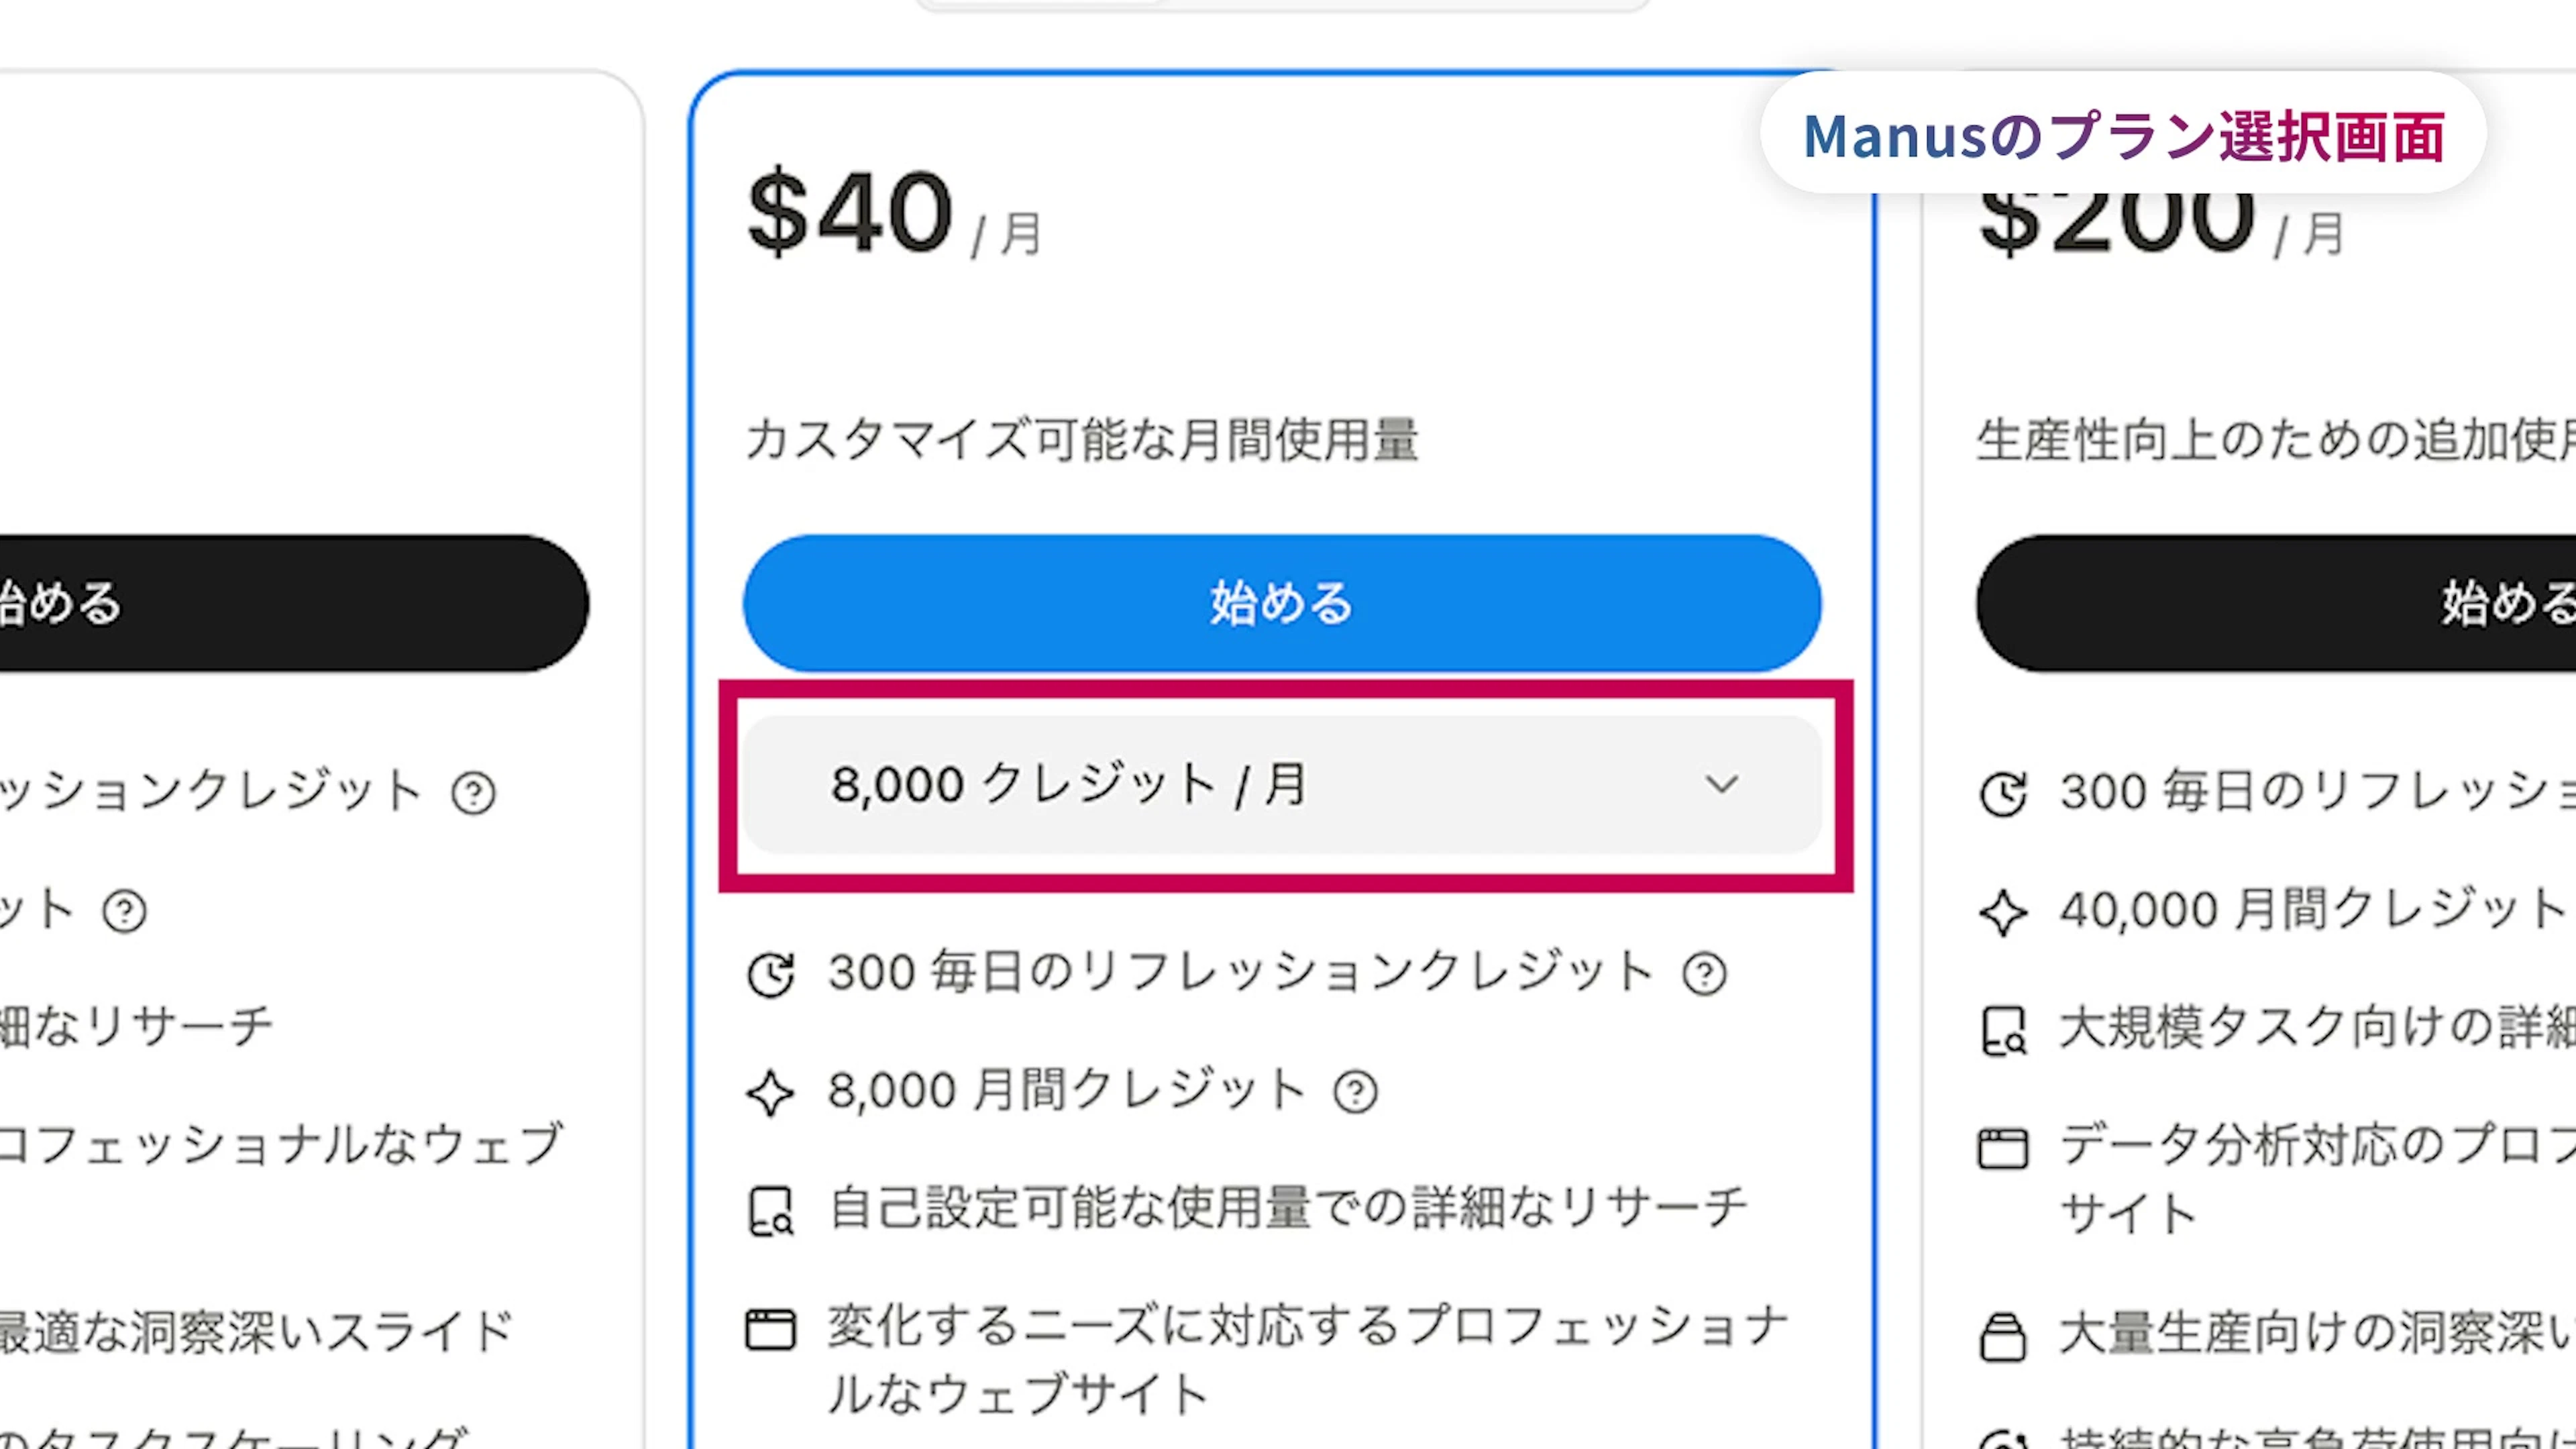Click help icon beside 300 毎日のリフレッションクレジット

[x=1704, y=974]
